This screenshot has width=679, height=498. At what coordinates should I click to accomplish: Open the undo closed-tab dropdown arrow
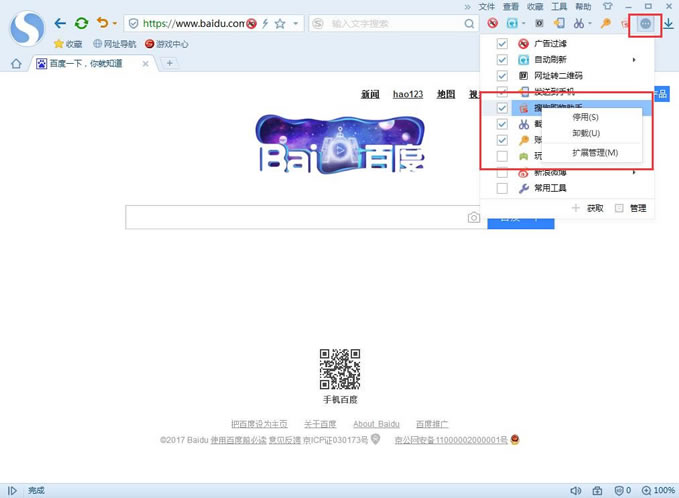[114, 23]
